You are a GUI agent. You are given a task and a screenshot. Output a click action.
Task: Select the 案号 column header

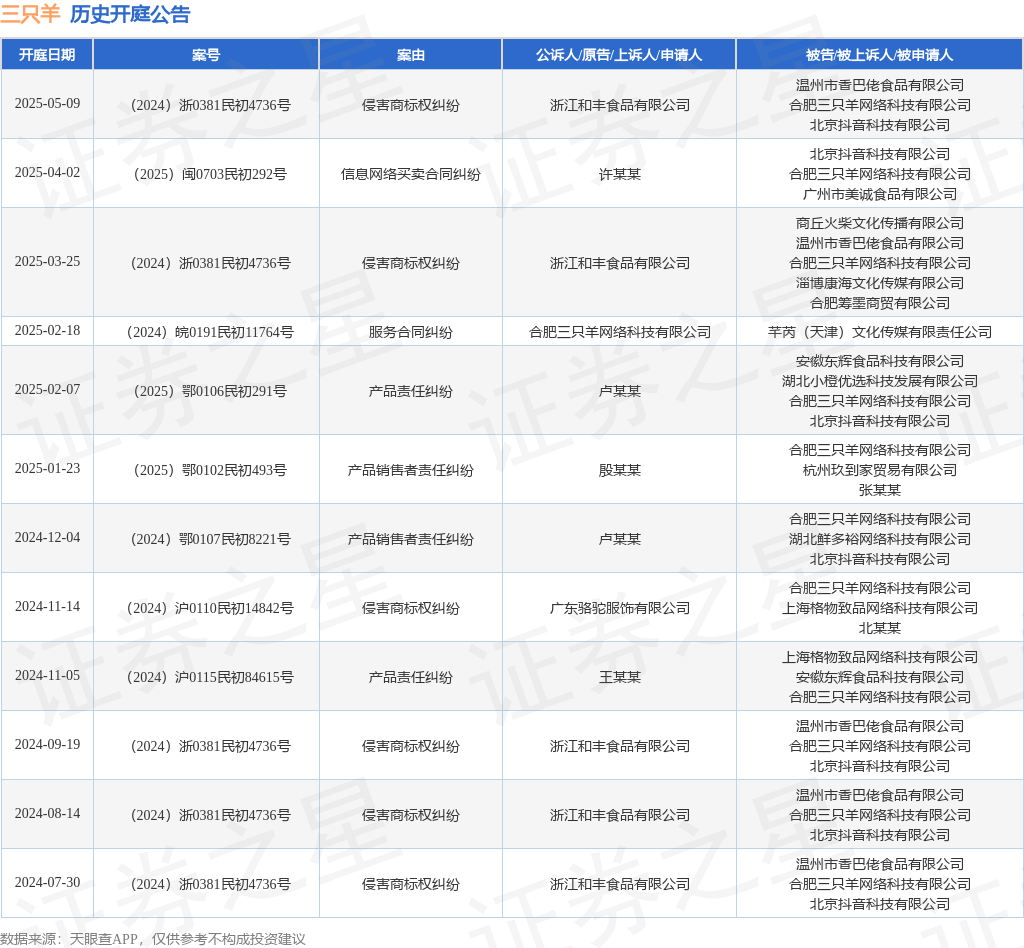pos(206,55)
